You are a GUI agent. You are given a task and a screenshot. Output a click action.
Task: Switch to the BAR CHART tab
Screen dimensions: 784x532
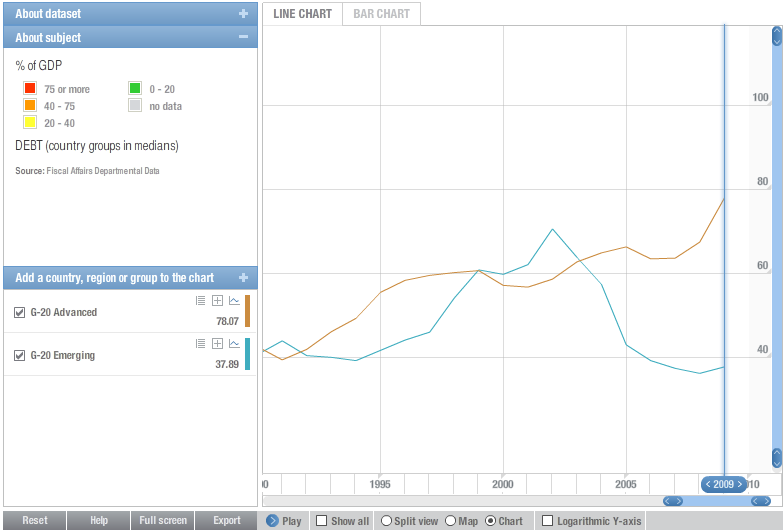click(382, 14)
